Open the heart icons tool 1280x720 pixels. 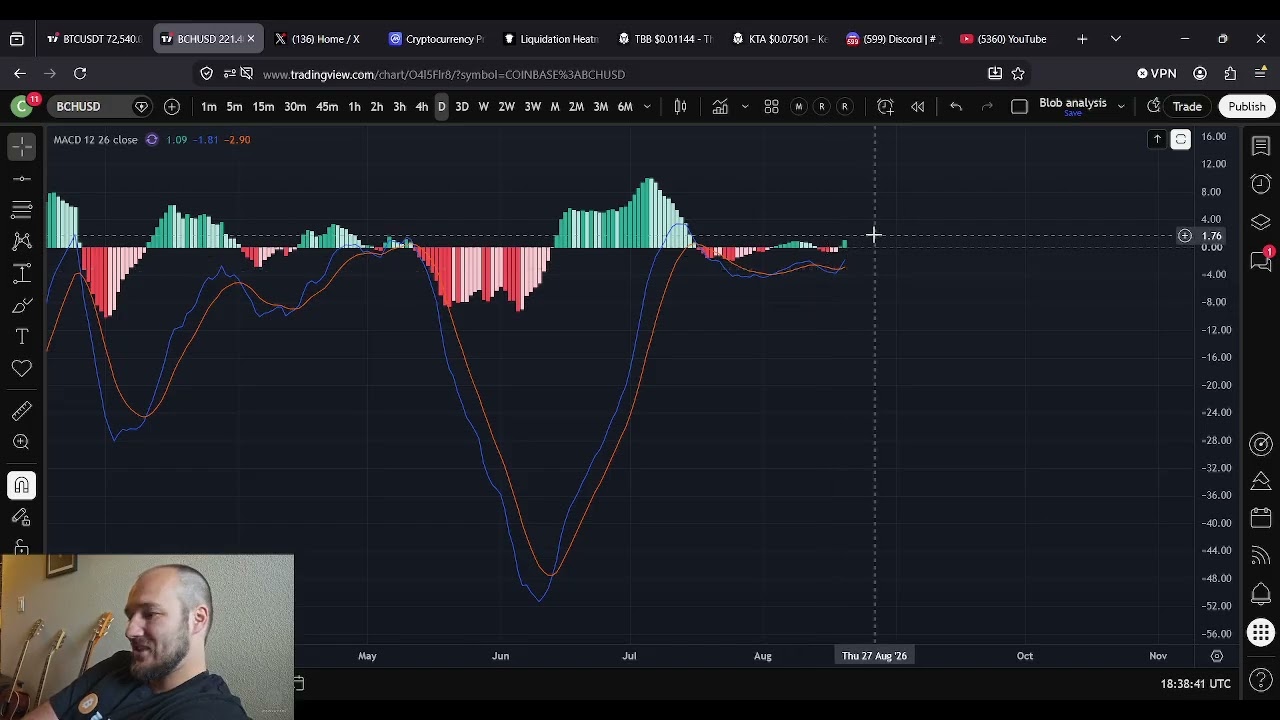pos(21,369)
